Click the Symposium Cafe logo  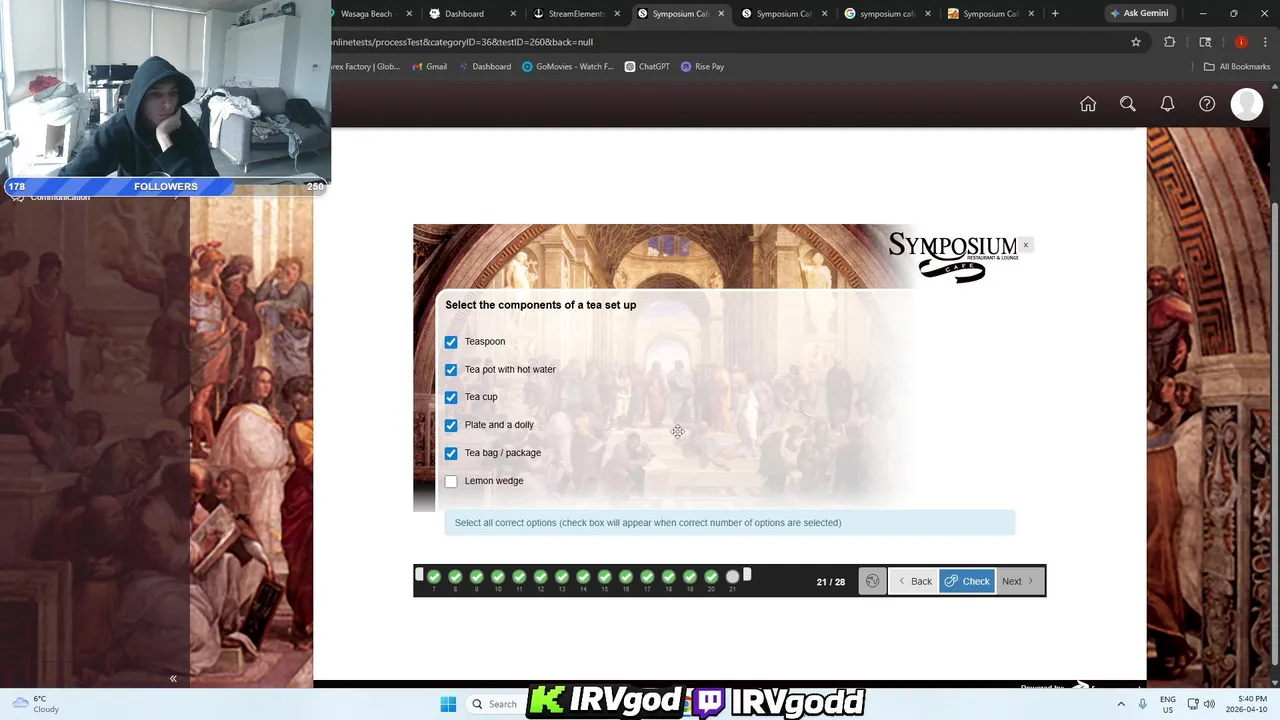coord(952,257)
